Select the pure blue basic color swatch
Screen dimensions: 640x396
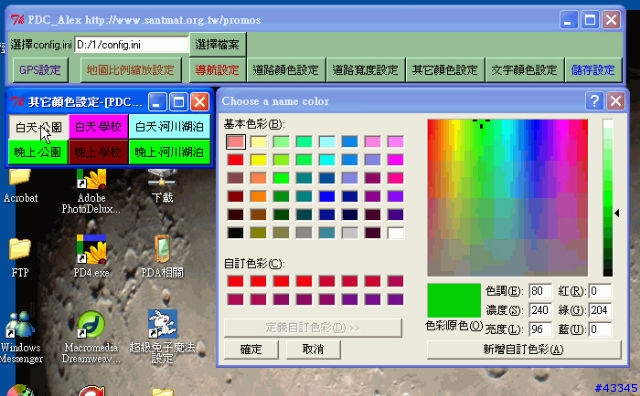tap(327, 196)
